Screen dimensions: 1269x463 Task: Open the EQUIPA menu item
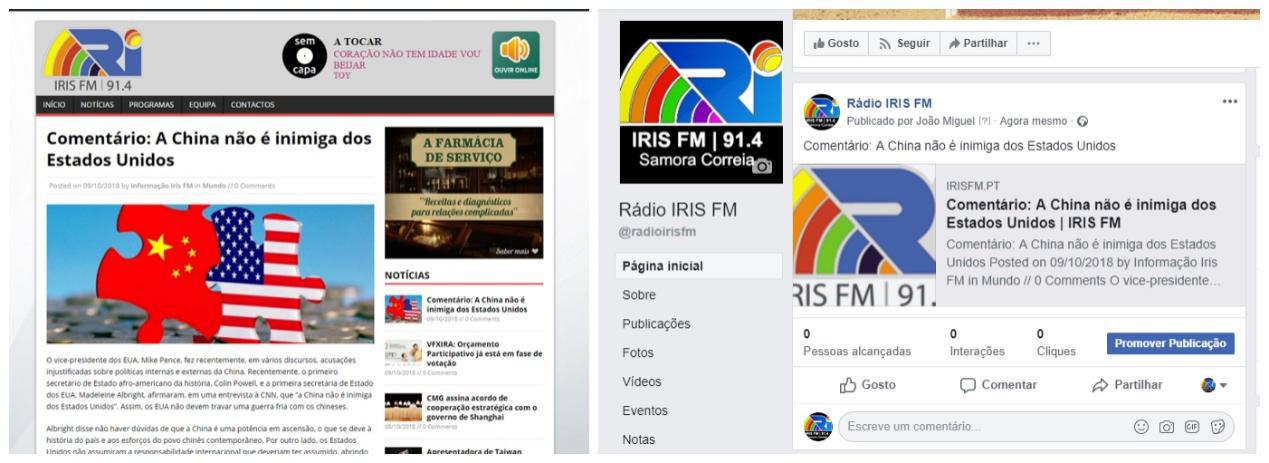203,104
